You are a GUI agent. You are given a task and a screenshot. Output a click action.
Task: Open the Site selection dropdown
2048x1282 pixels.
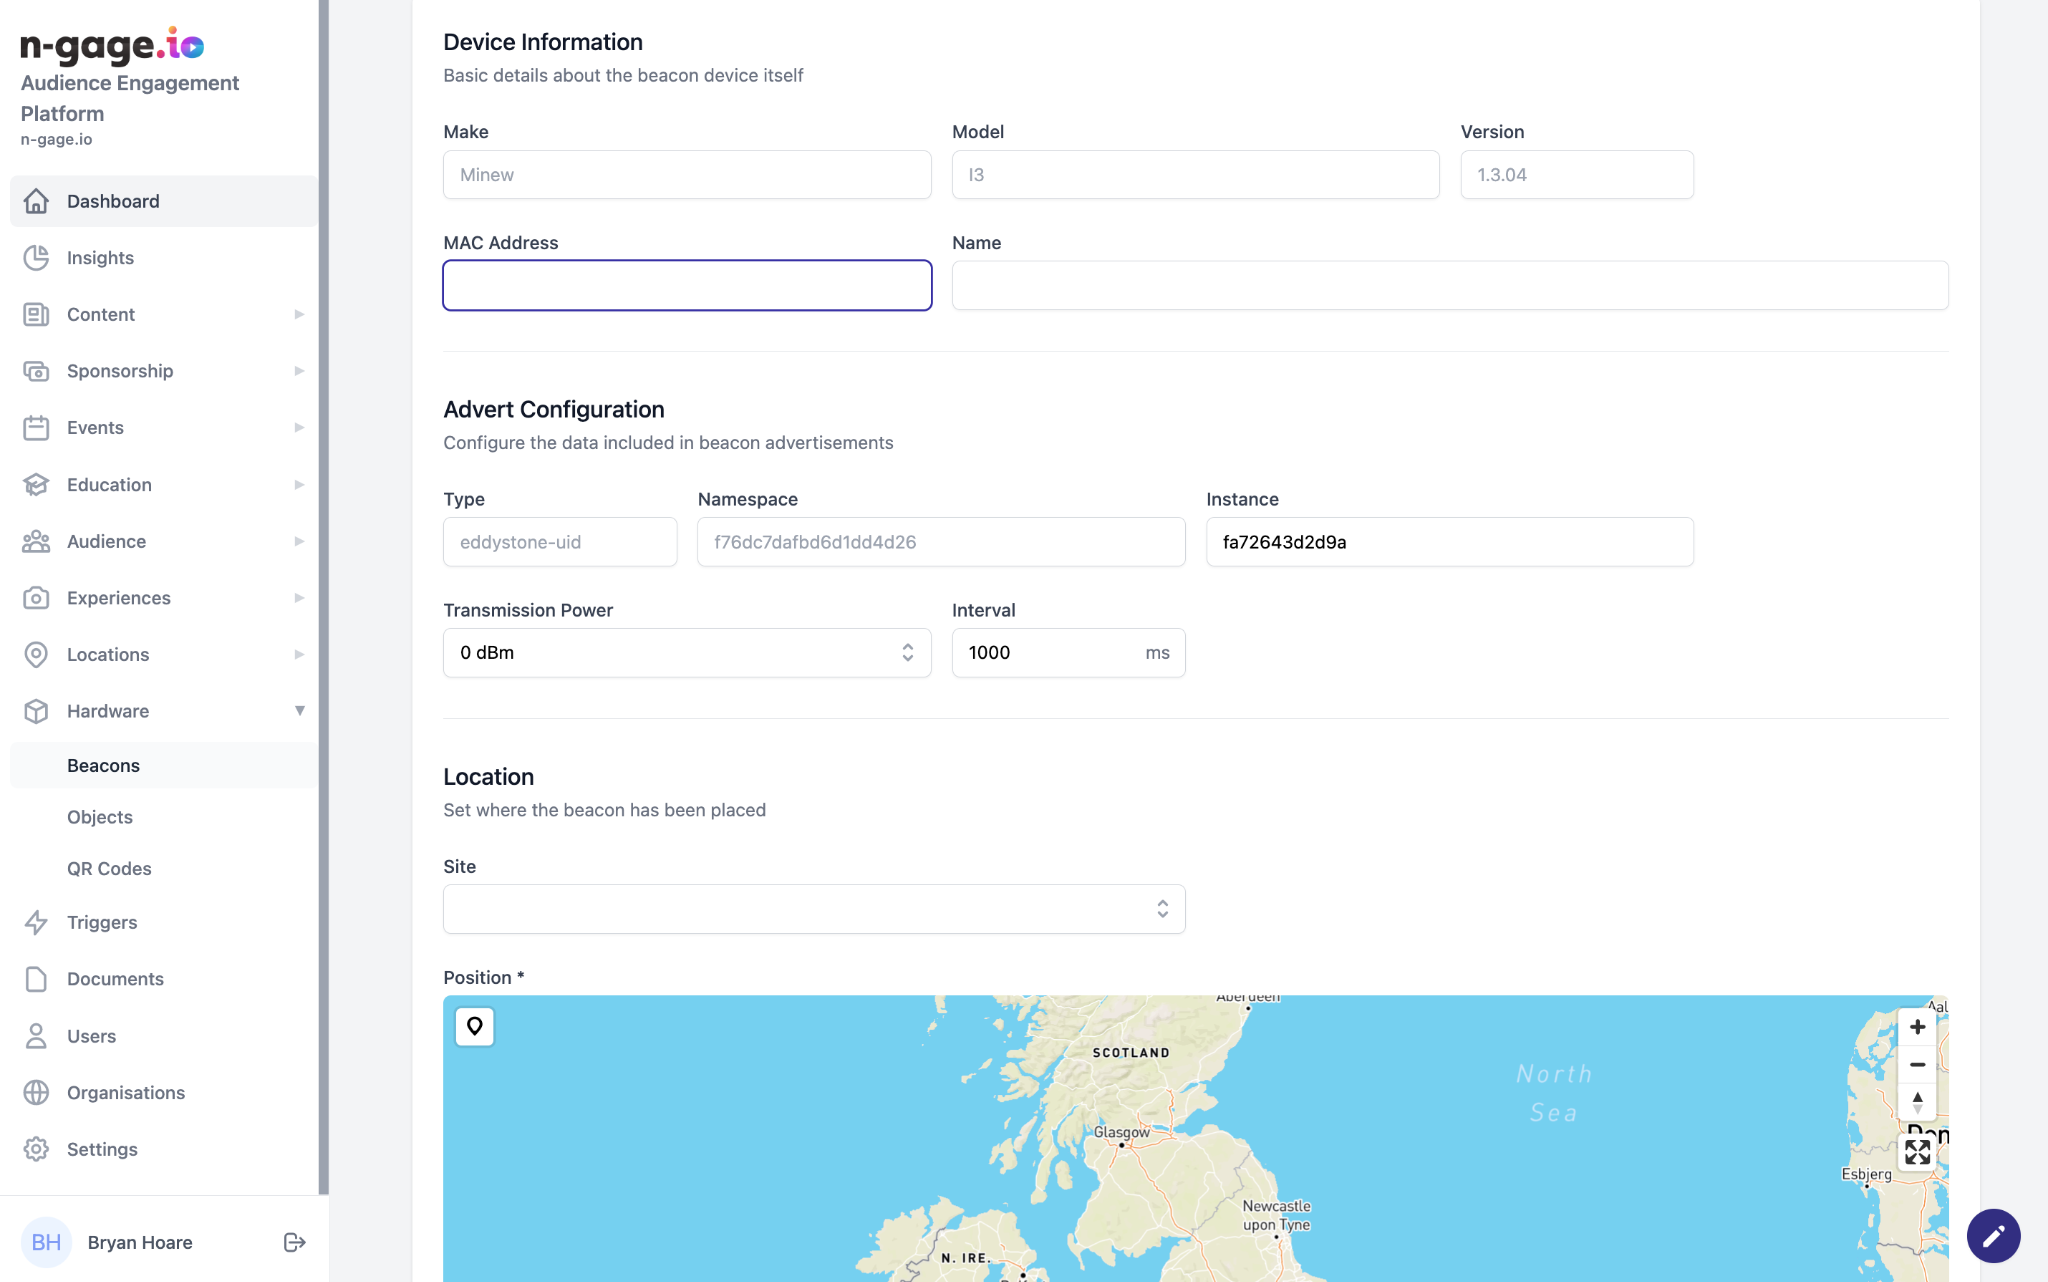(814, 909)
